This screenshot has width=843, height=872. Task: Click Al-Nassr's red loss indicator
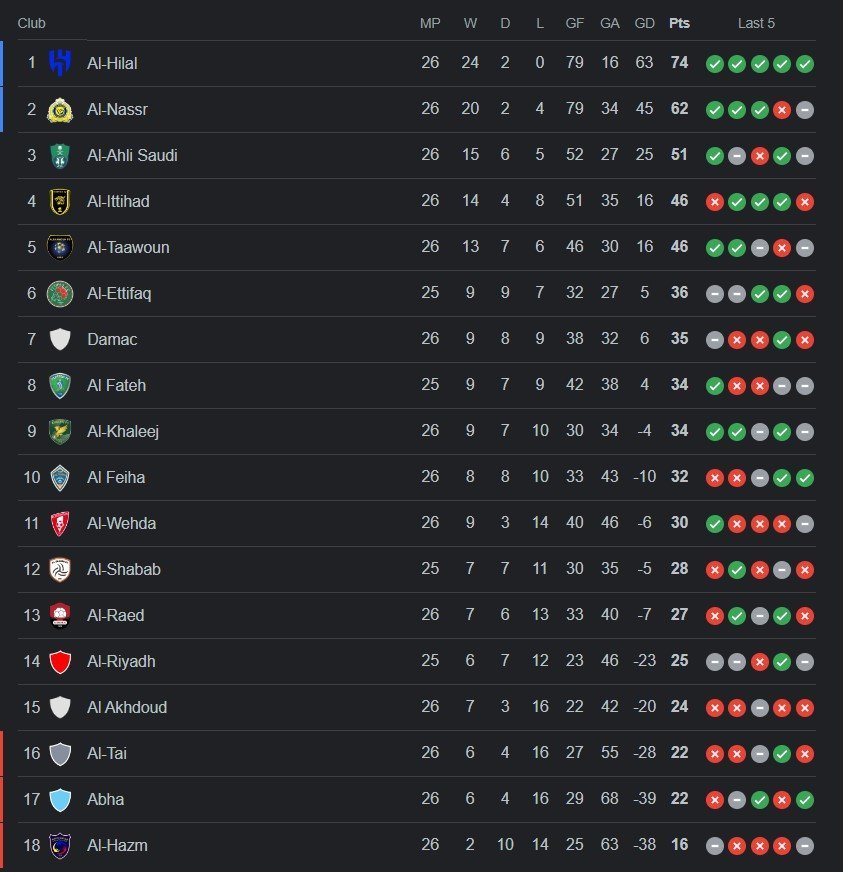tap(782, 110)
